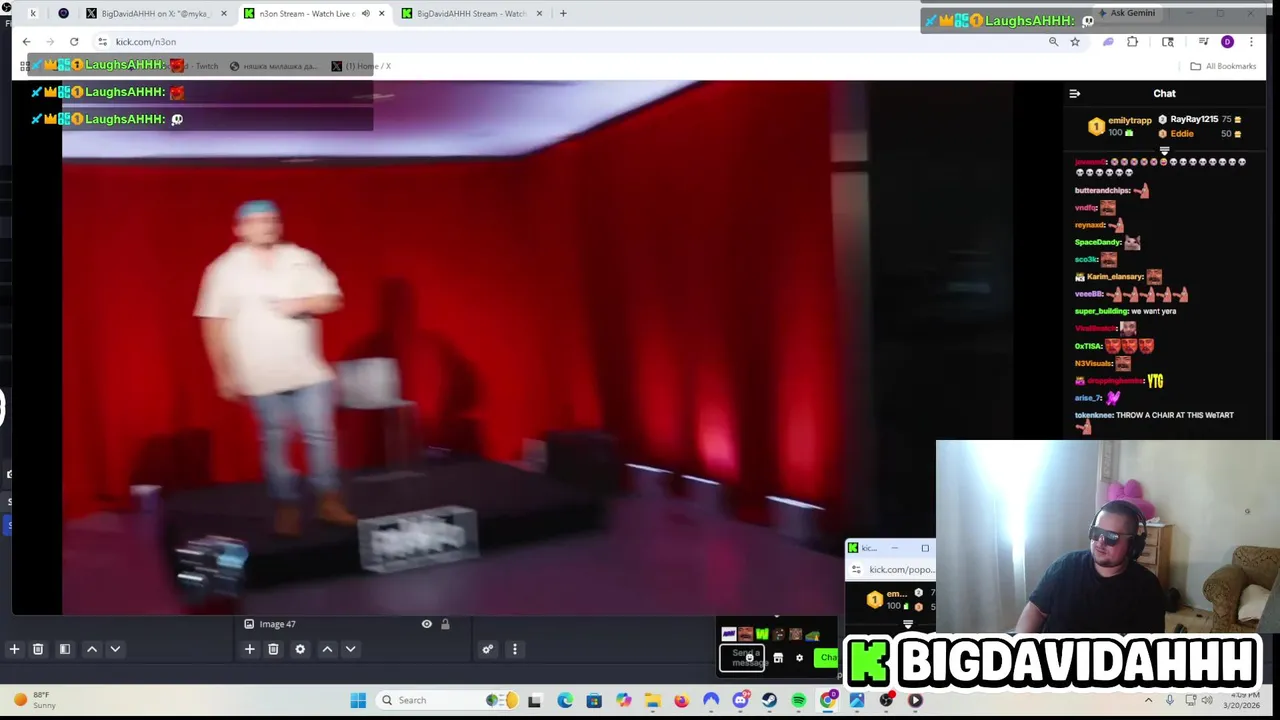Open Steam from the taskbar

(769, 700)
